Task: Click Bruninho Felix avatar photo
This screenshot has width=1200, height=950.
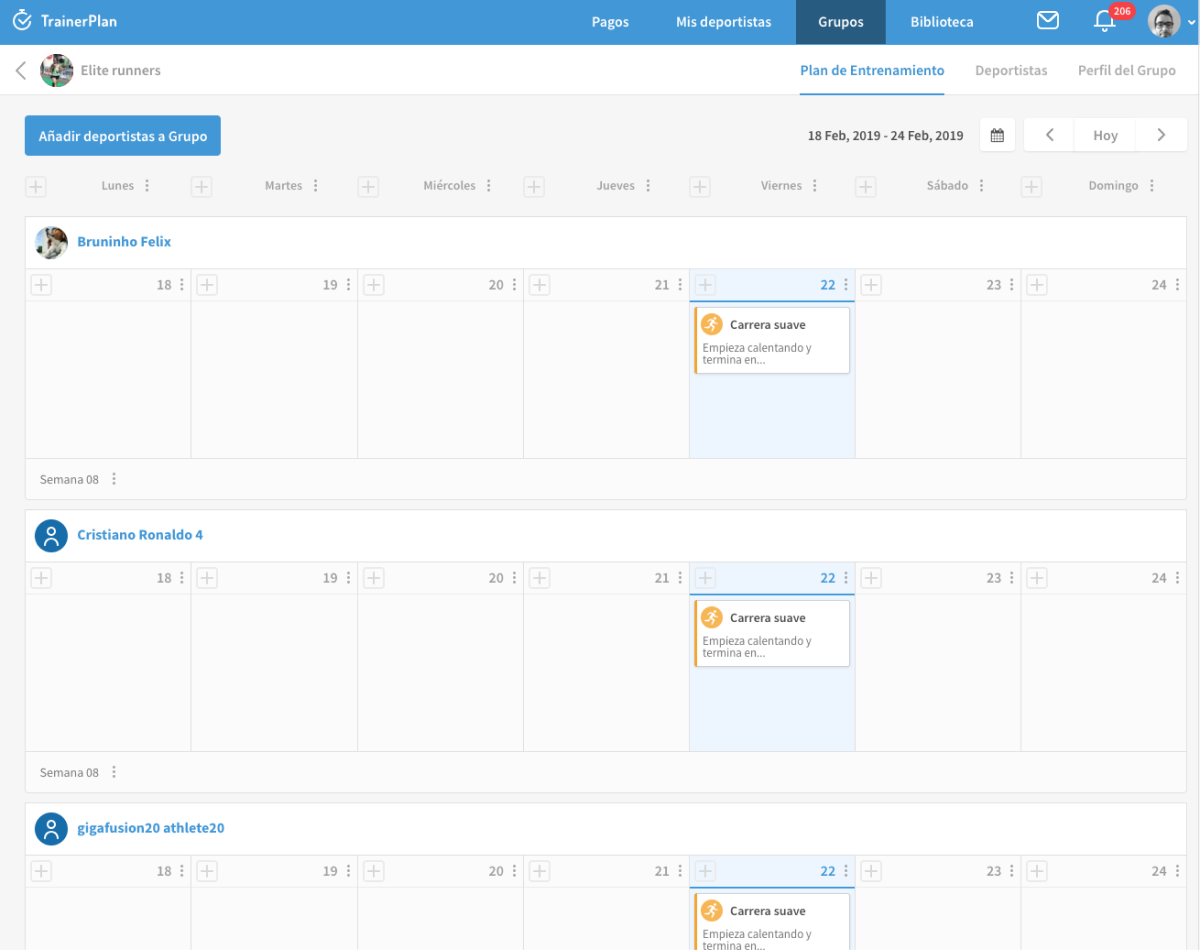Action: tap(51, 242)
